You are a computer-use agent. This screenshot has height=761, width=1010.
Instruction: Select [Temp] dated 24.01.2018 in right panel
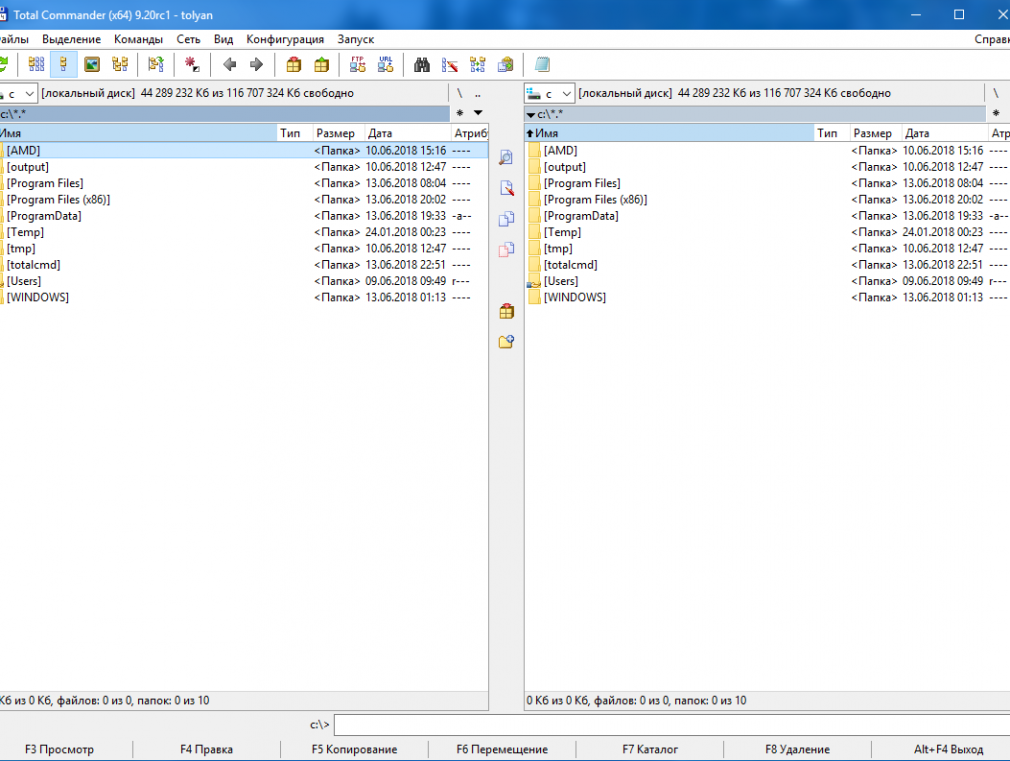pyautogui.click(x=767, y=232)
